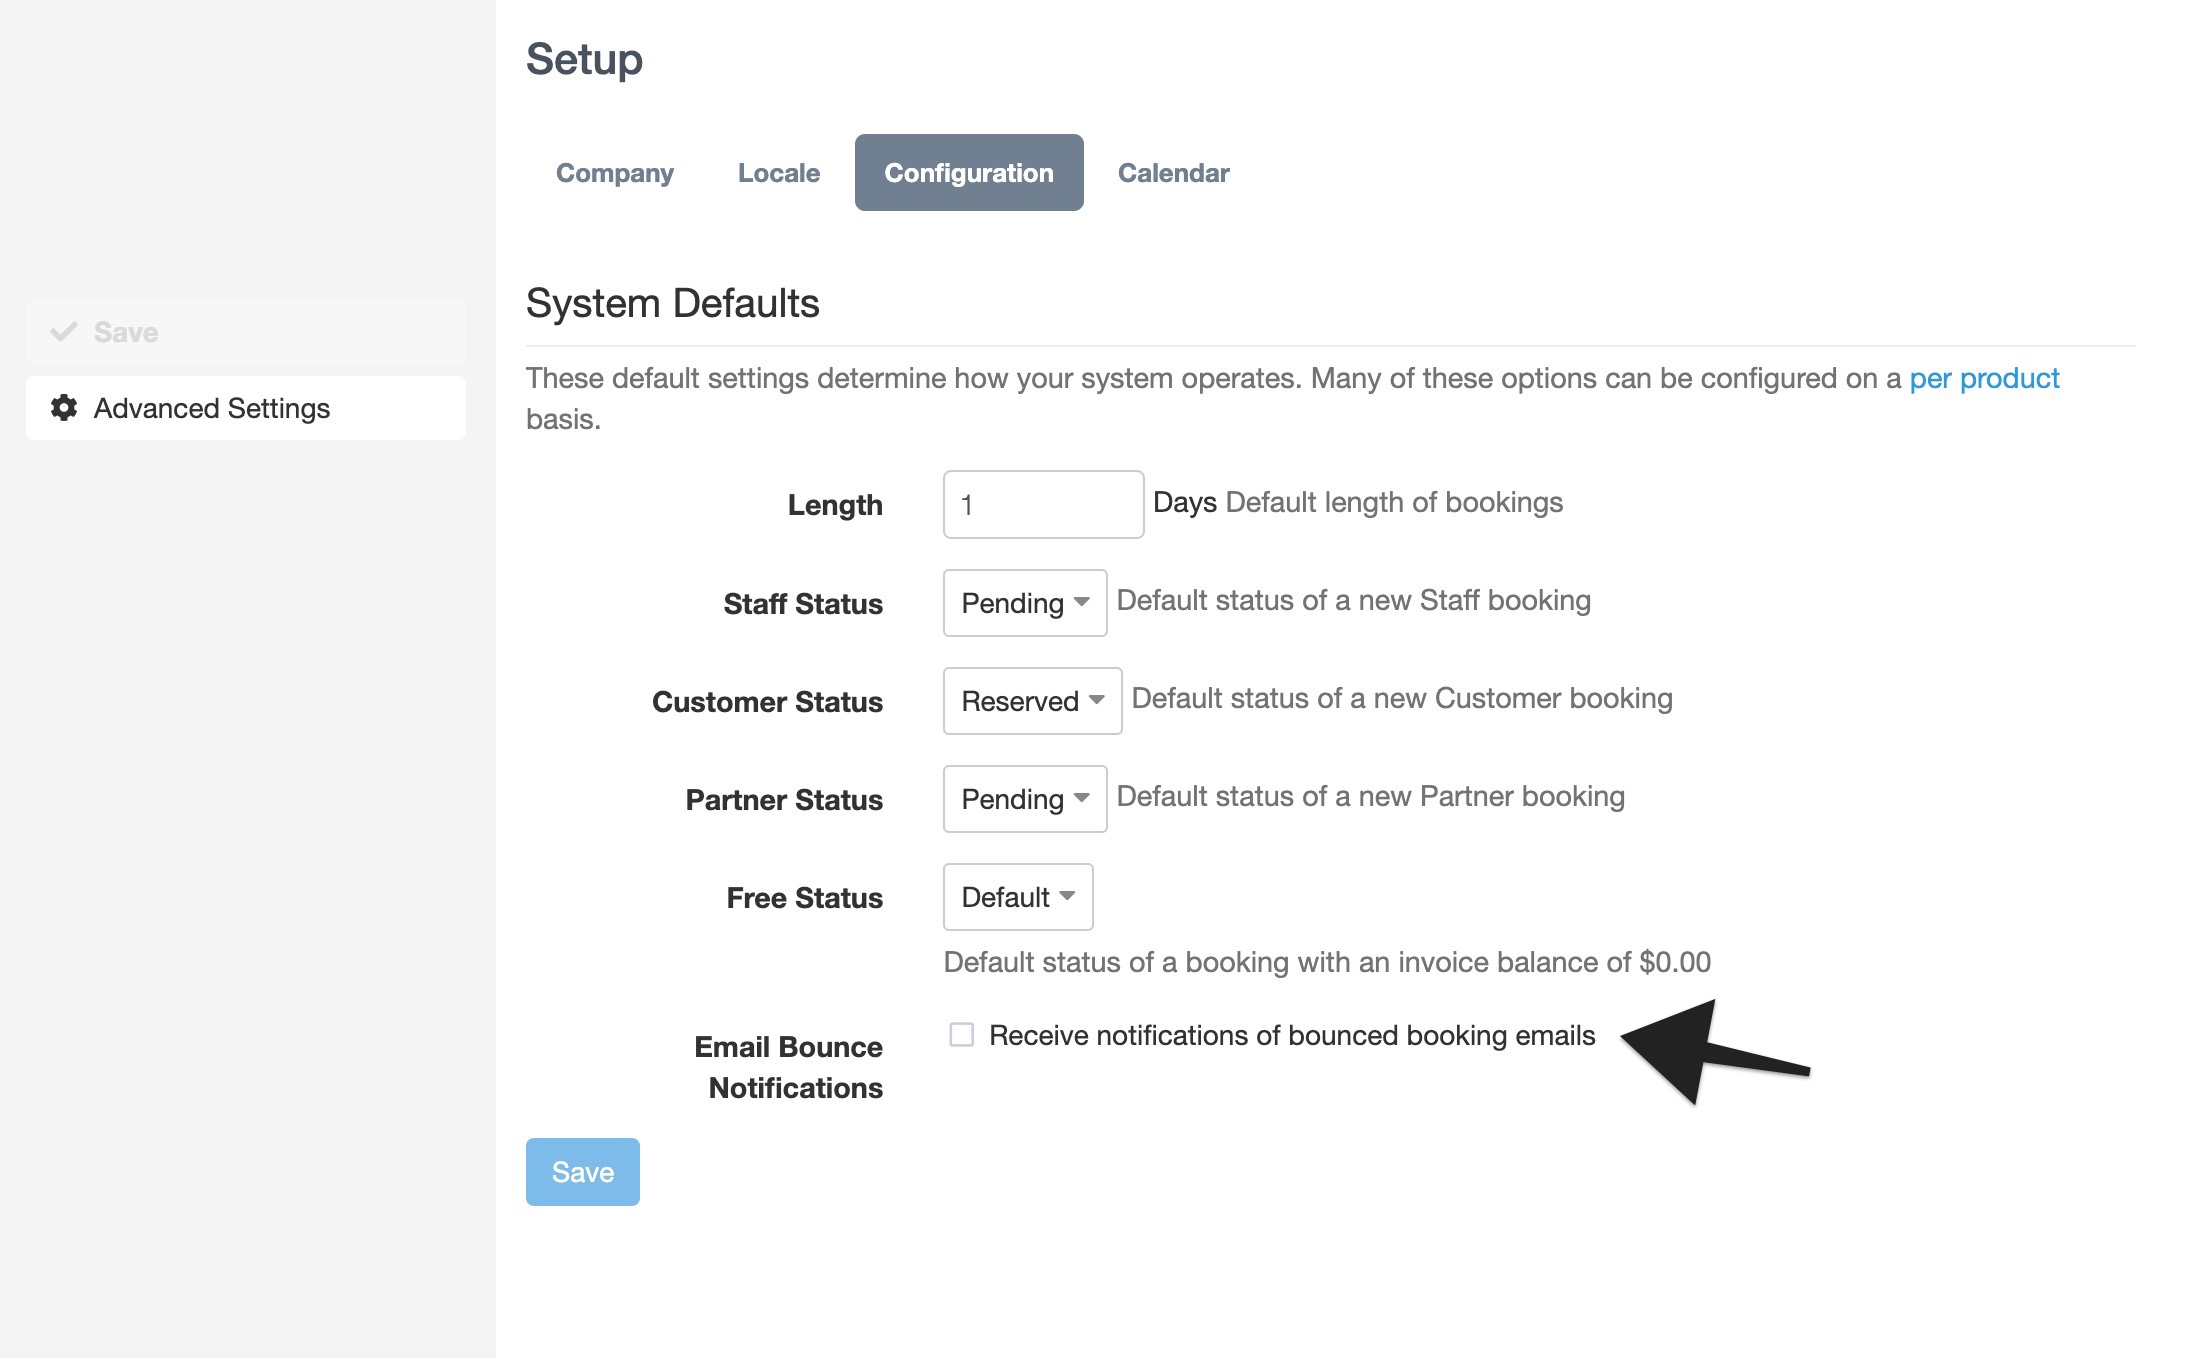Click 'Default length of bookings' hint text

(1394, 502)
